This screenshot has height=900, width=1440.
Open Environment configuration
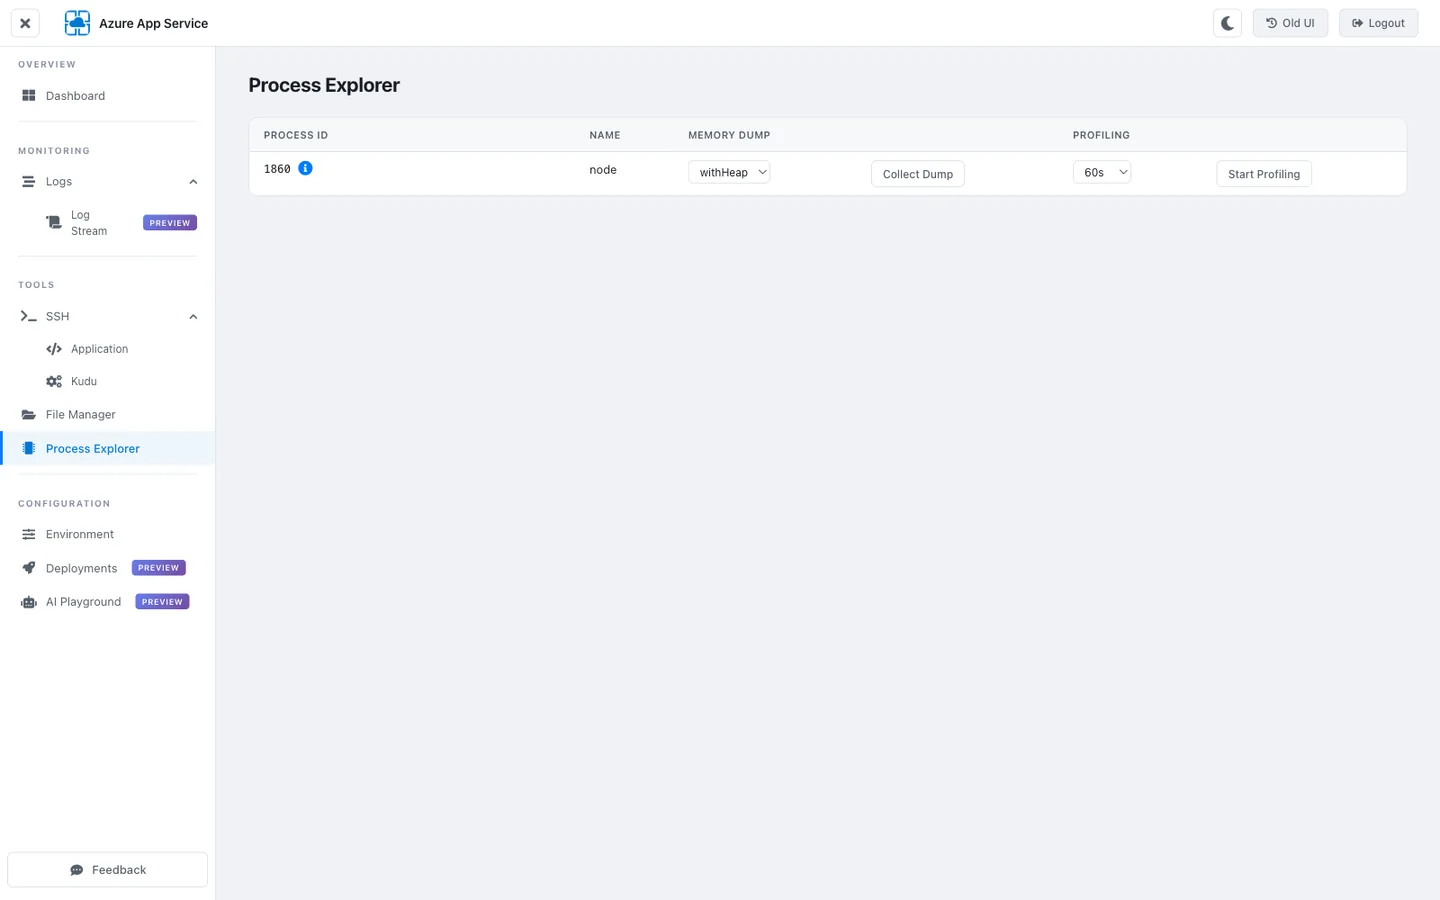(108, 534)
